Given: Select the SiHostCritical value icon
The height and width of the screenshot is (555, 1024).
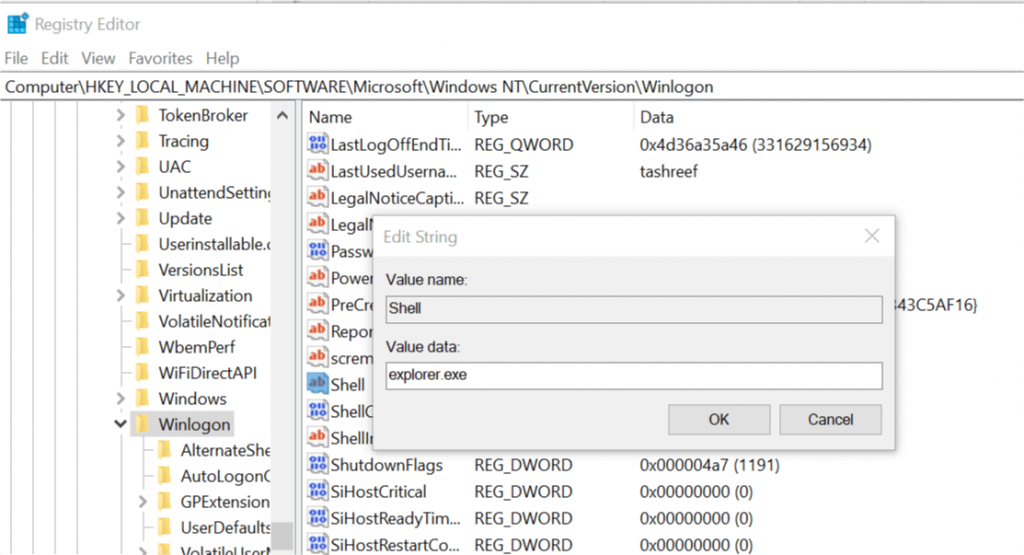Looking at the screenshot, I should pos(318,492).
